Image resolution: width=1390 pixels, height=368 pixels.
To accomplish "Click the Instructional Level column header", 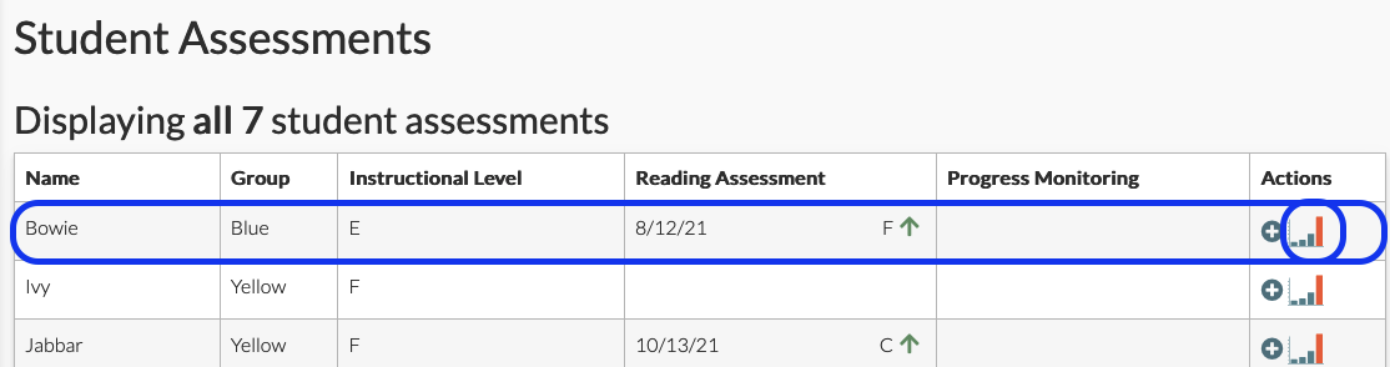I will pyautogui.click(x=435, y=178).
